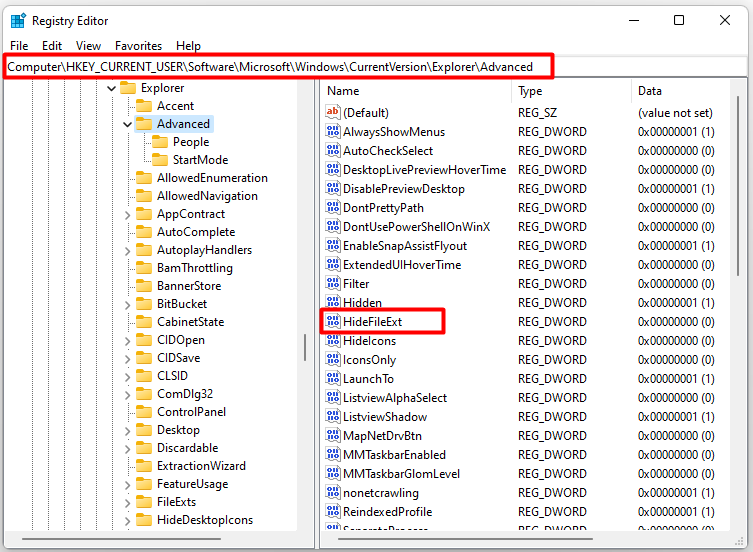
Task: Expand the AppContract key
Action: click(x=127, y=215)
